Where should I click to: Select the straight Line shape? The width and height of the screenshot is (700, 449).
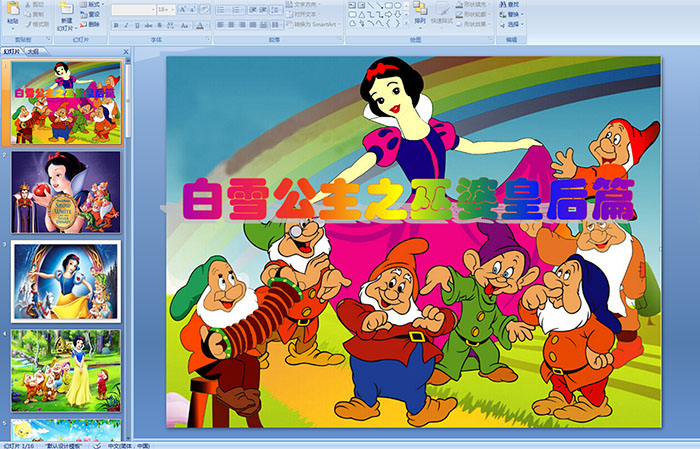(370, 5)
